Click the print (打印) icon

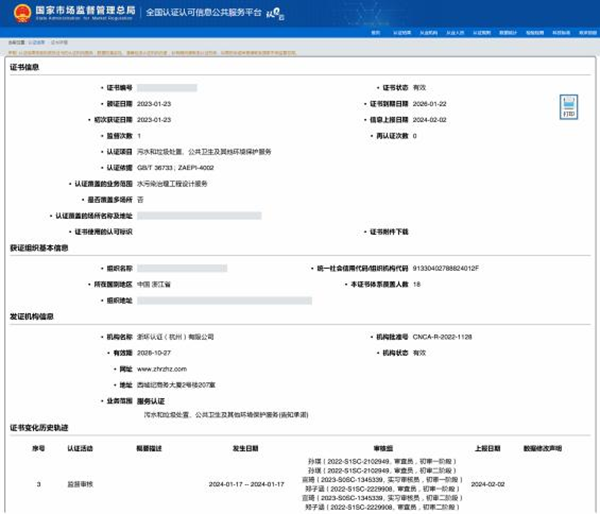click(567, 108)
